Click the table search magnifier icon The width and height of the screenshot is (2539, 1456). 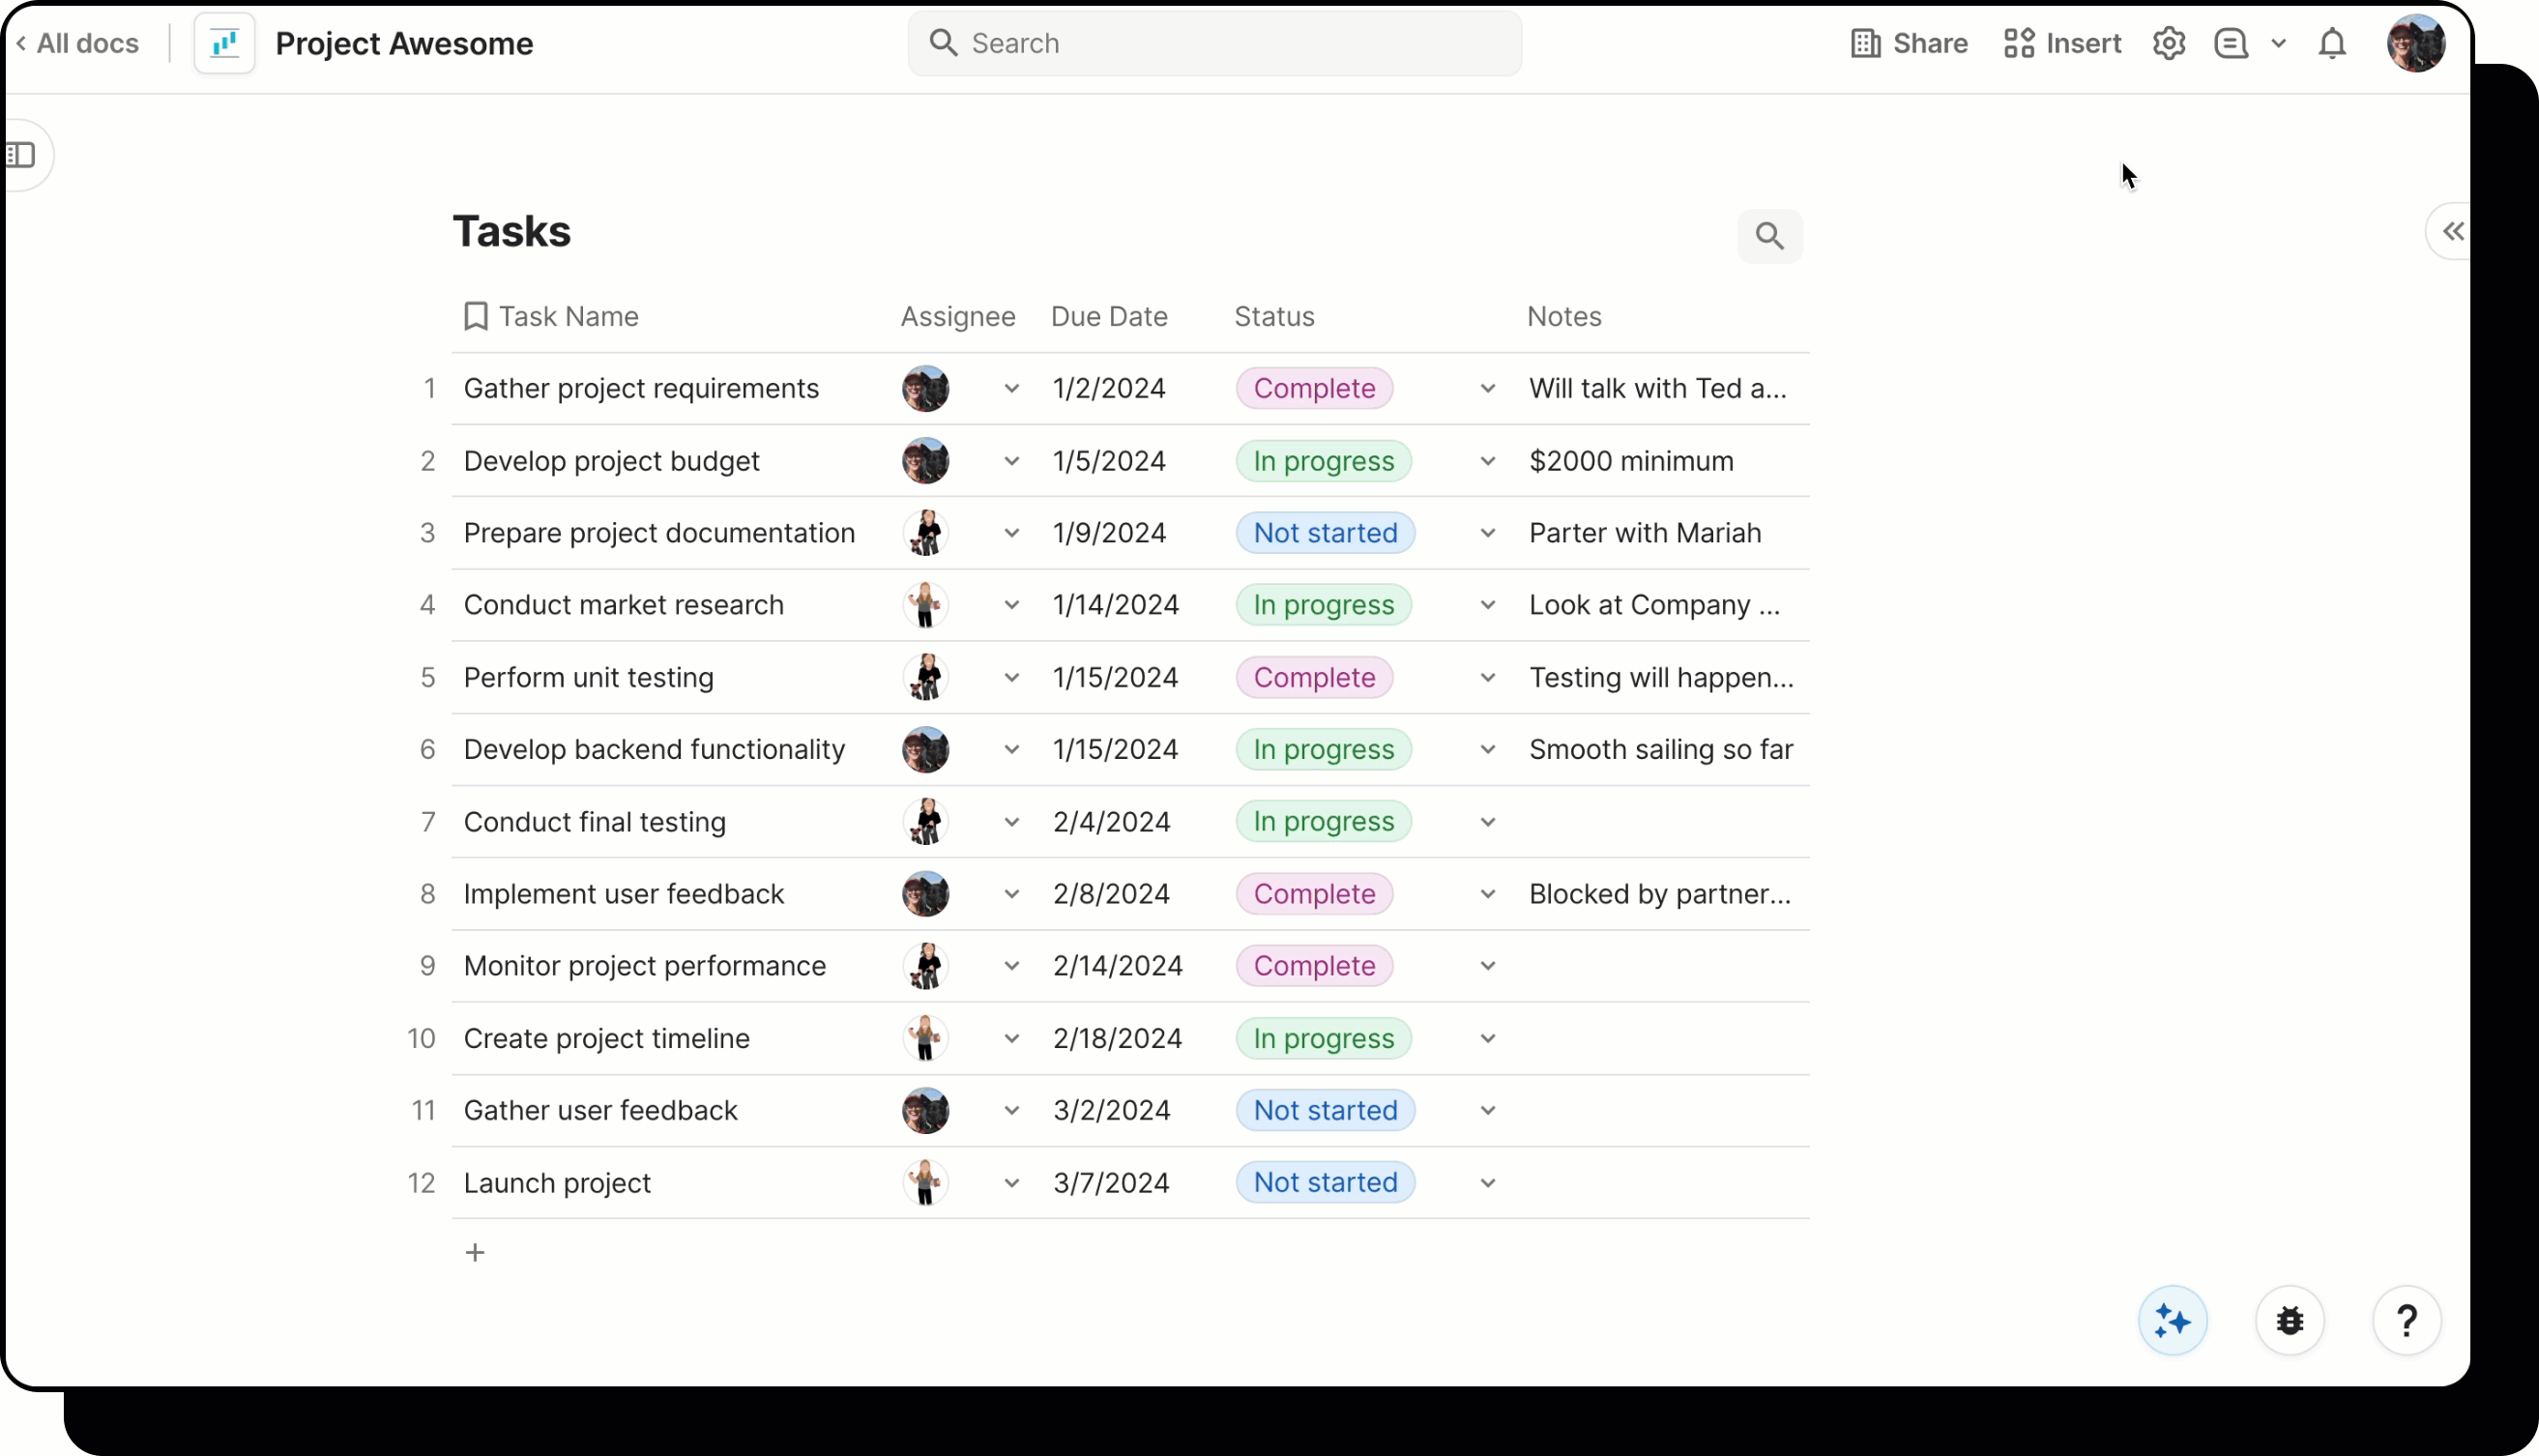point(1769,236)
